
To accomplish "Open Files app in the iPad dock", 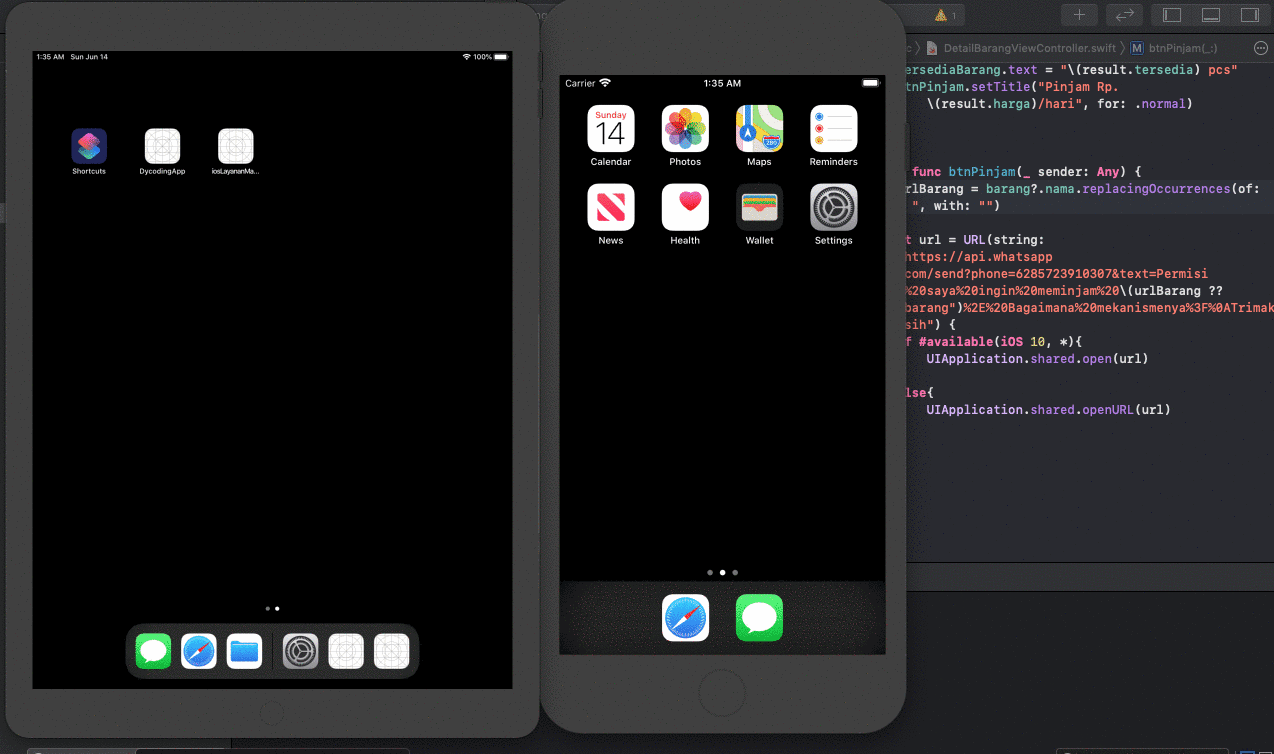I will 244,652.
